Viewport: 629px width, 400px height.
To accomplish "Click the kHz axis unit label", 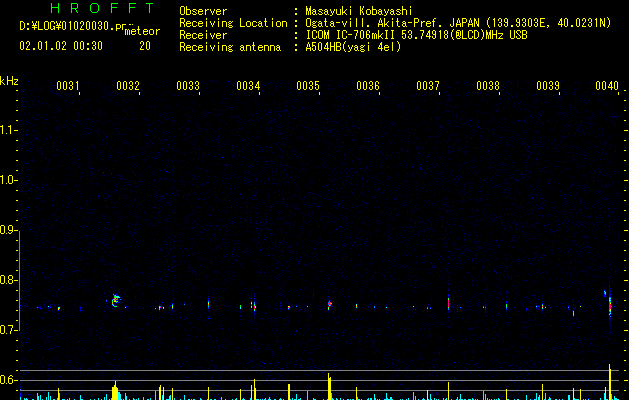I will click(9, 81).
